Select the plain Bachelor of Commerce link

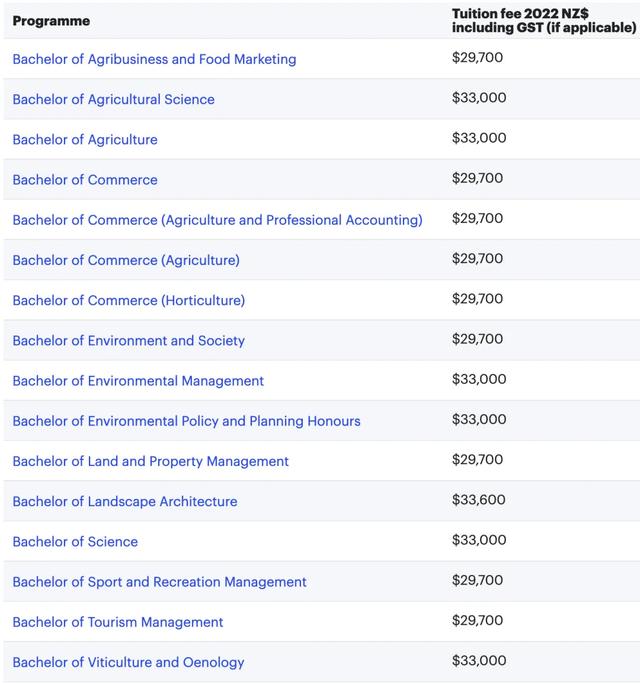(x=85, y=180)
